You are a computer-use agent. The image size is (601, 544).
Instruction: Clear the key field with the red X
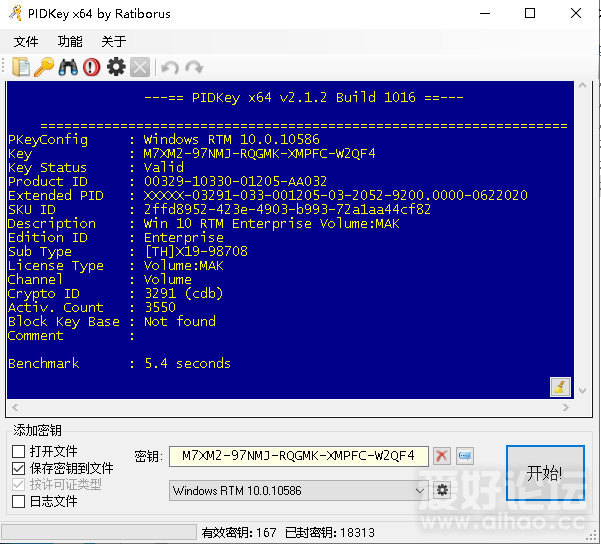point(442,456)
